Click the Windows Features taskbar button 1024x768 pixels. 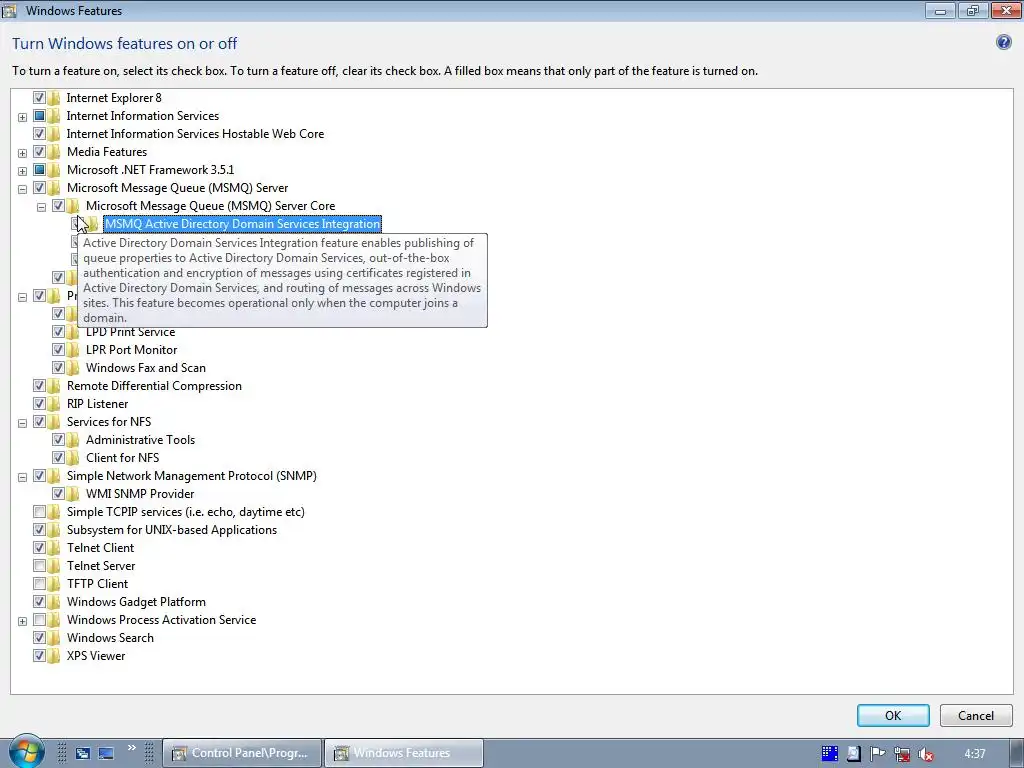(x=404, y=753)
